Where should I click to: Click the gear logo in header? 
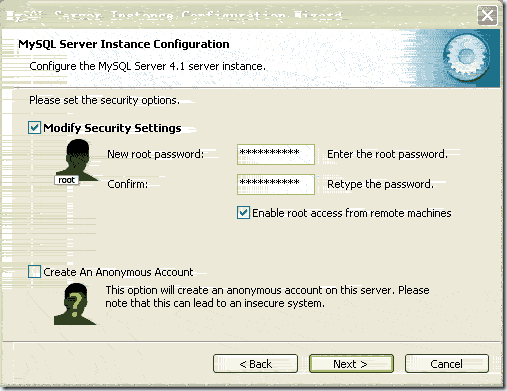[466, 57]
